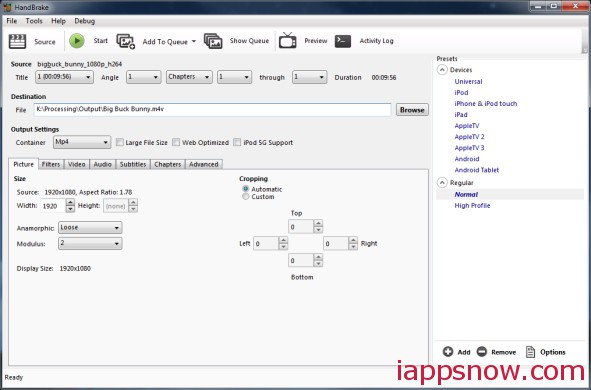This screenshot has width=591, height=390.
Task: Select the High Profile preset
Action: (472, 205)
